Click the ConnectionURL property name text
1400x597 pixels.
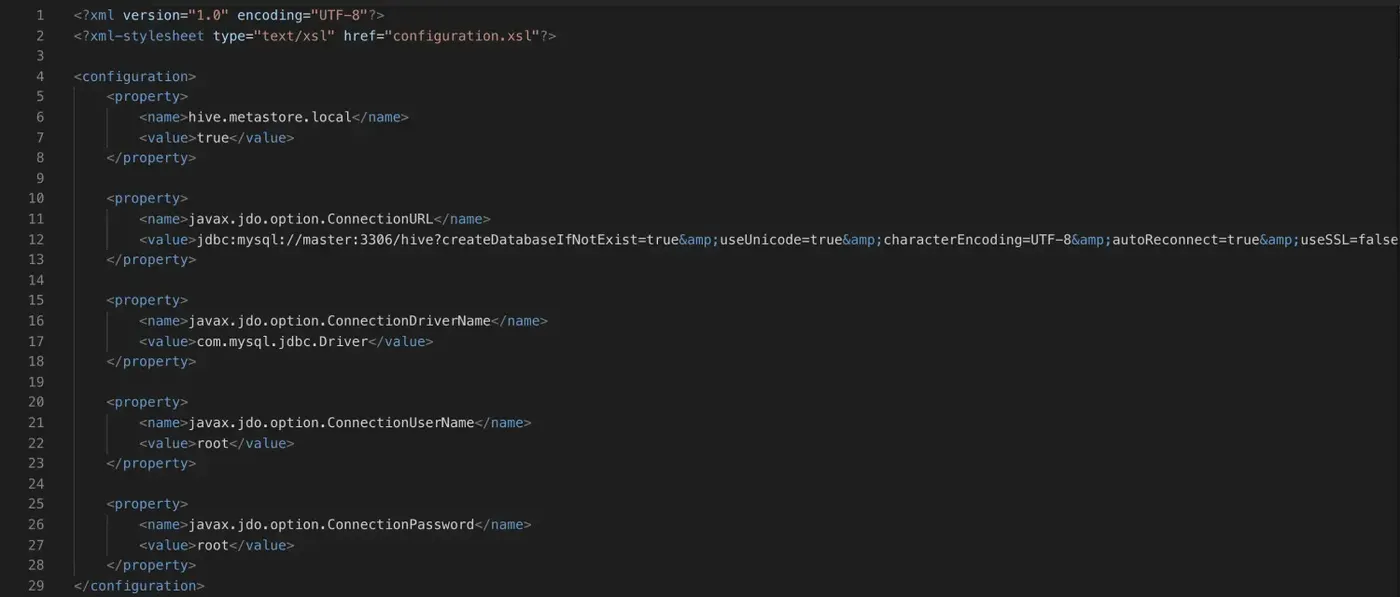311,219
